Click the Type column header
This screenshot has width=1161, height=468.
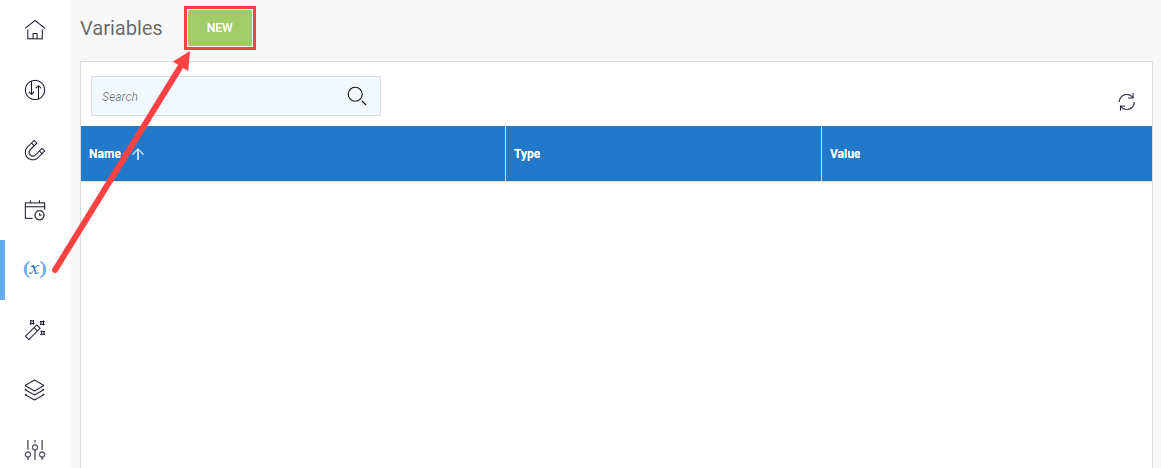[527, 154]
